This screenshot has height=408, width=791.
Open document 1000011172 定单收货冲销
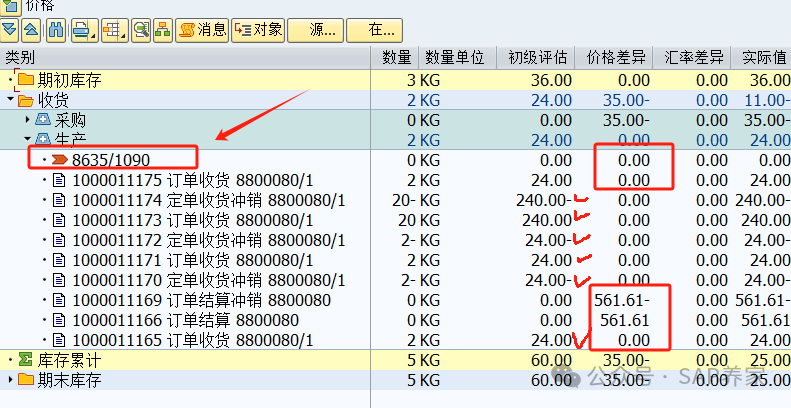tap(209, 240)
